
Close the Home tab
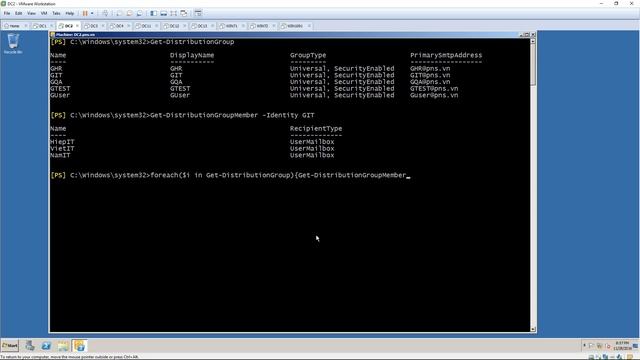point(26,26)
